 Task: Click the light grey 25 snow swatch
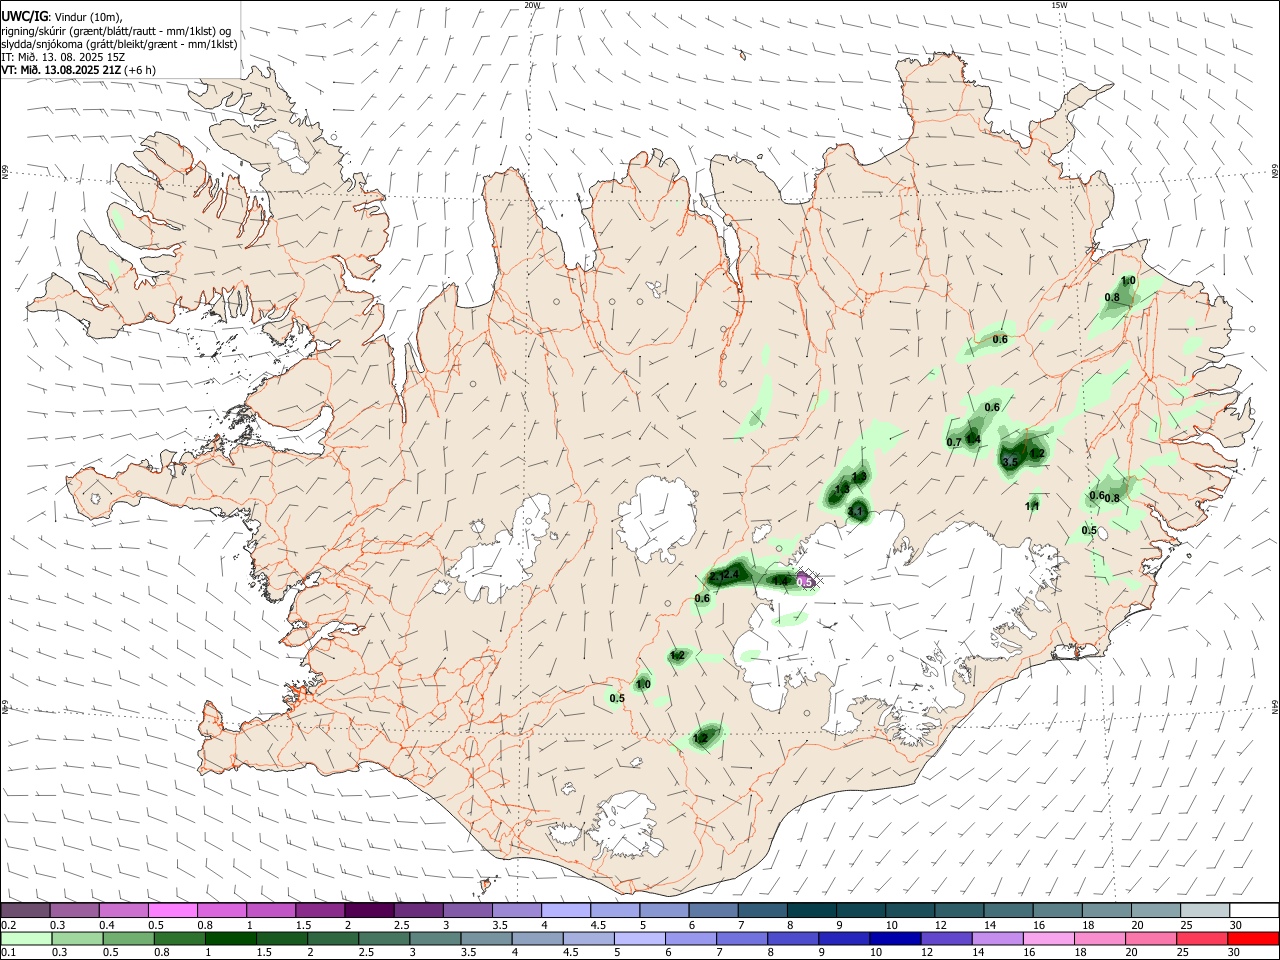click(1204, 910)
